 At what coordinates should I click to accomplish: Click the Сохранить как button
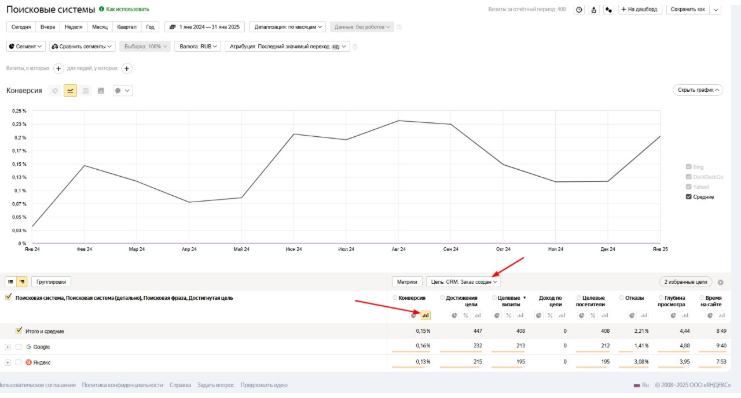688,9
